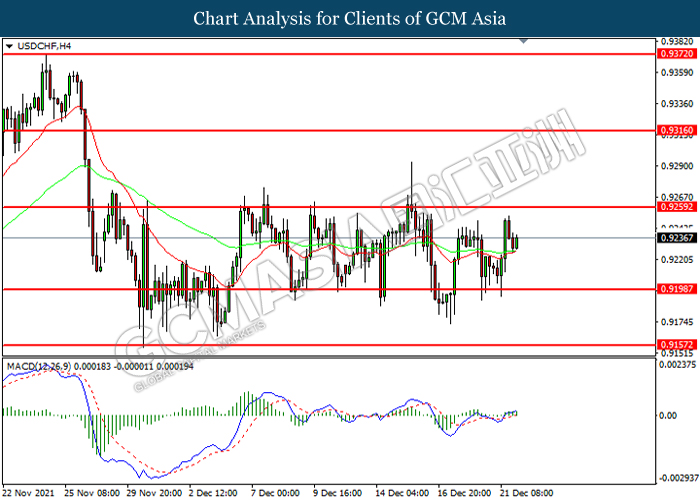This screenshot has width=700, height=500.
Task: Click the MACD scale value -0.002937
Action: [679, 478]
